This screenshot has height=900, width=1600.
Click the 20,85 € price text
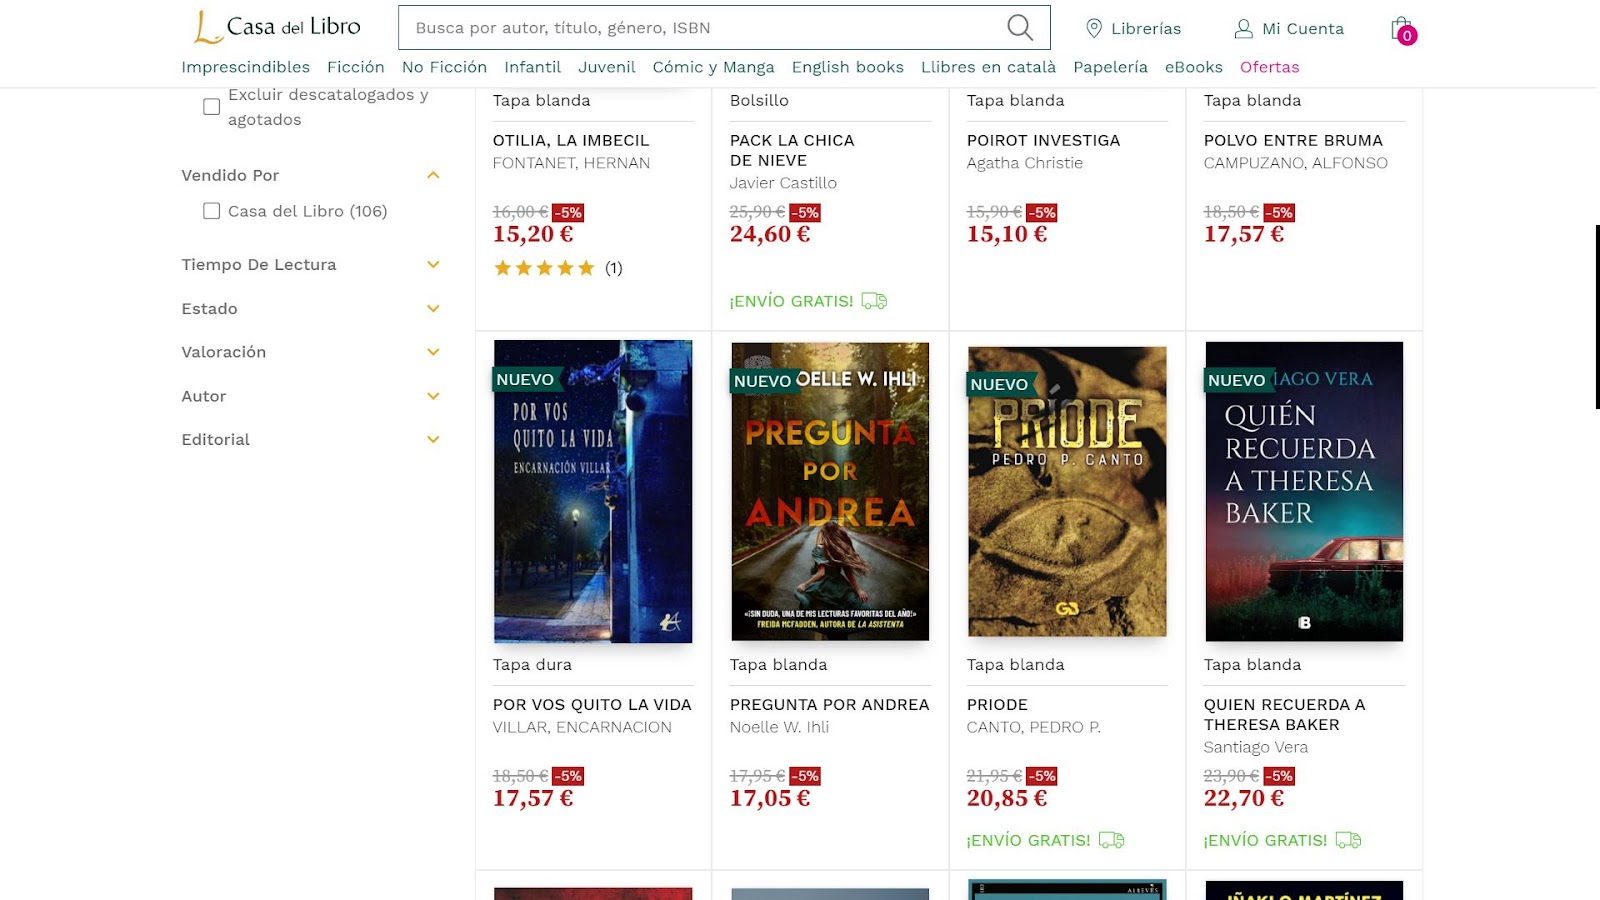click(1007, 798)
